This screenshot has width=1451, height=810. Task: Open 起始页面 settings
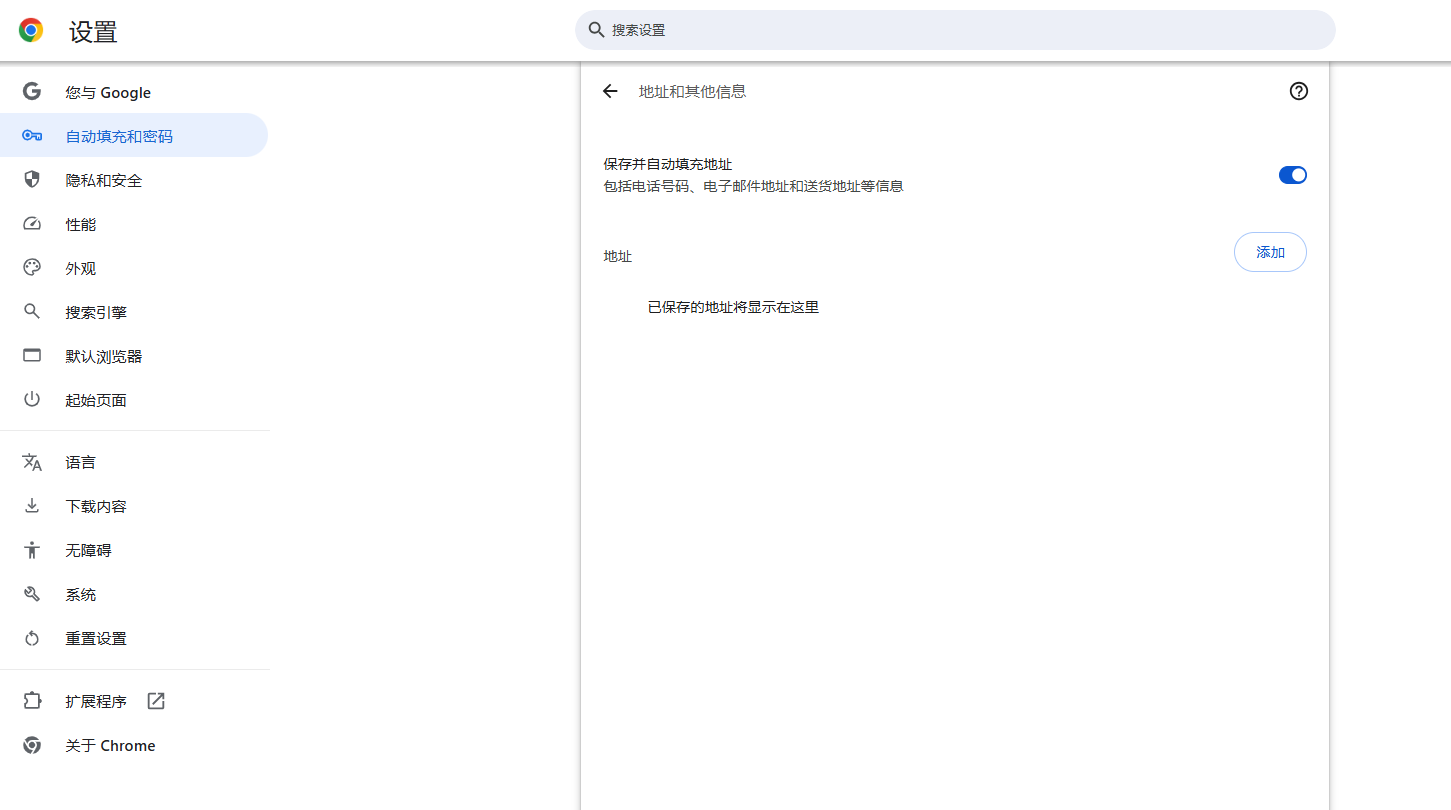[135, 400]
